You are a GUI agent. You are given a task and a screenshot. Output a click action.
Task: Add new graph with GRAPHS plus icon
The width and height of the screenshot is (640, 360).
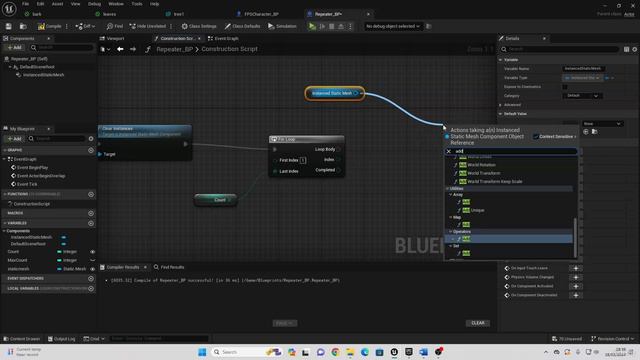point(91,150)
